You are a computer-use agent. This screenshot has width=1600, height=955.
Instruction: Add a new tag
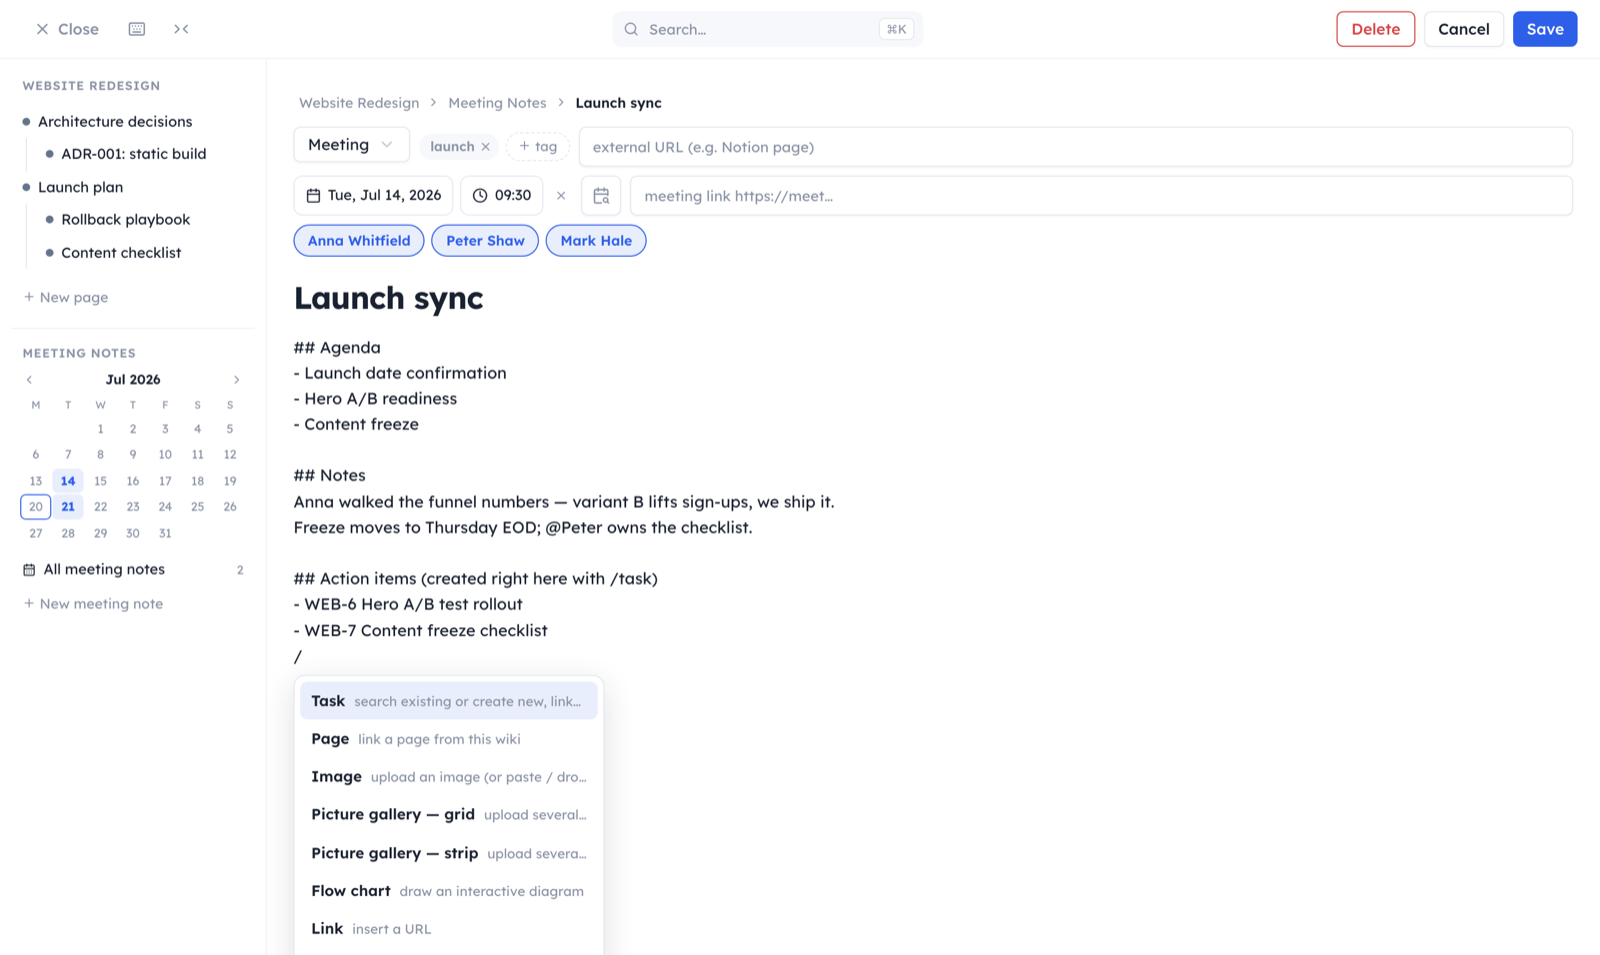tap(538, 147)
